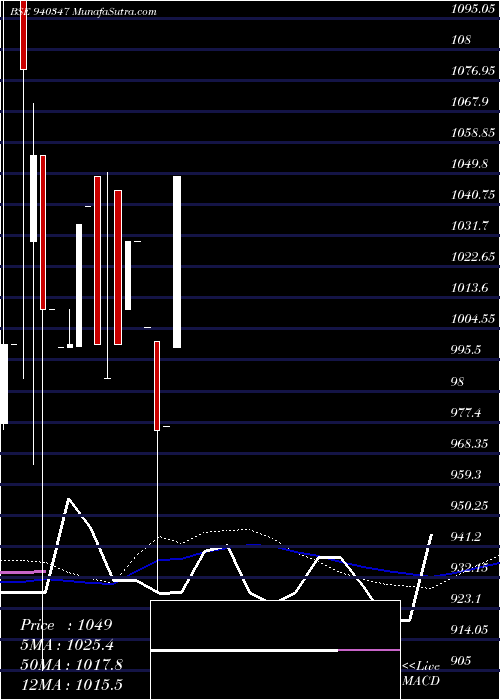
Task: Click the MACD inset panel
Action: coord(275,650)
